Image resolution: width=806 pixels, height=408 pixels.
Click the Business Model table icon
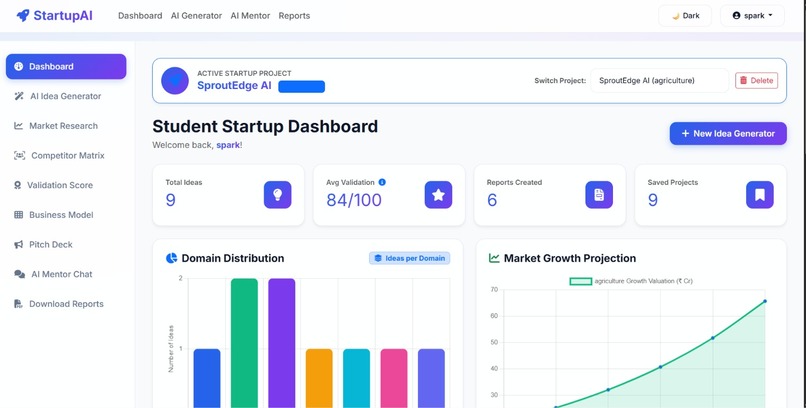click(x=19, y=215)
